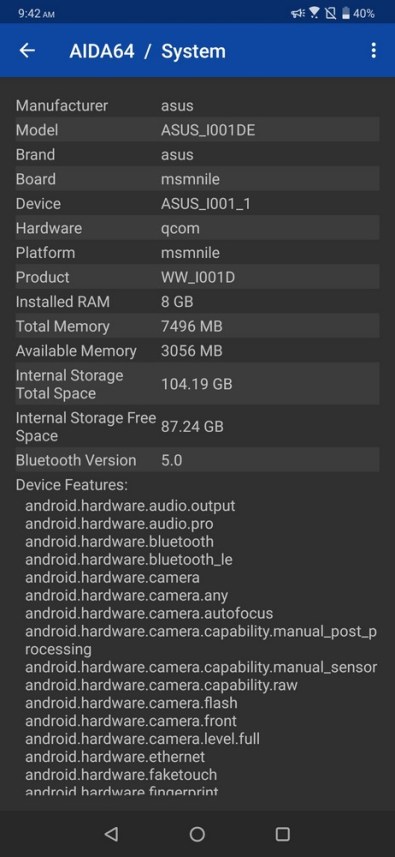Tap the no-SIM status icon
Screen dimensions: 395x857
[331, 13]
